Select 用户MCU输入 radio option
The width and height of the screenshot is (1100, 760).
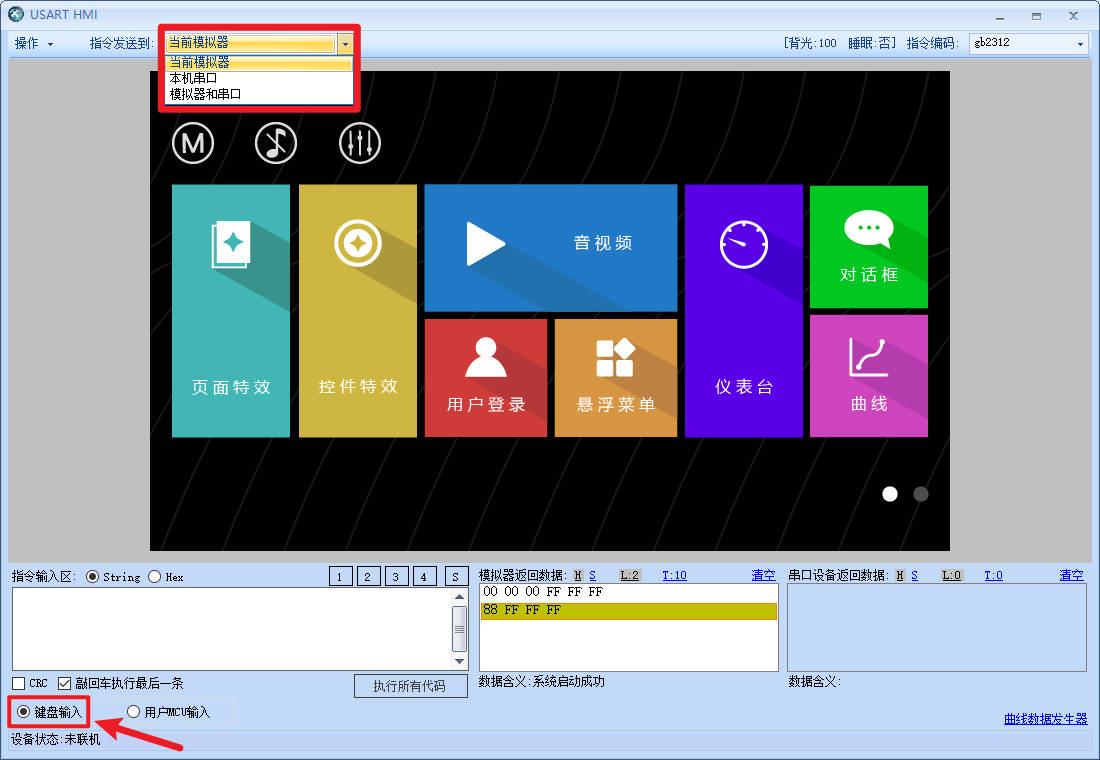tap(134, 712)
